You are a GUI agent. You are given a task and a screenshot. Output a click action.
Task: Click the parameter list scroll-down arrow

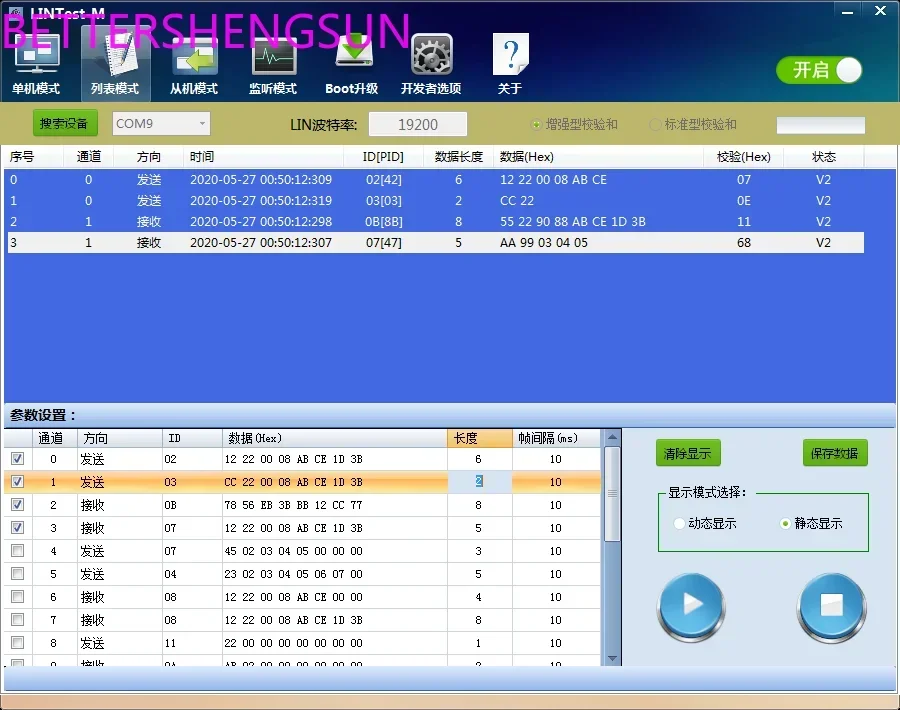pos(612,658)
